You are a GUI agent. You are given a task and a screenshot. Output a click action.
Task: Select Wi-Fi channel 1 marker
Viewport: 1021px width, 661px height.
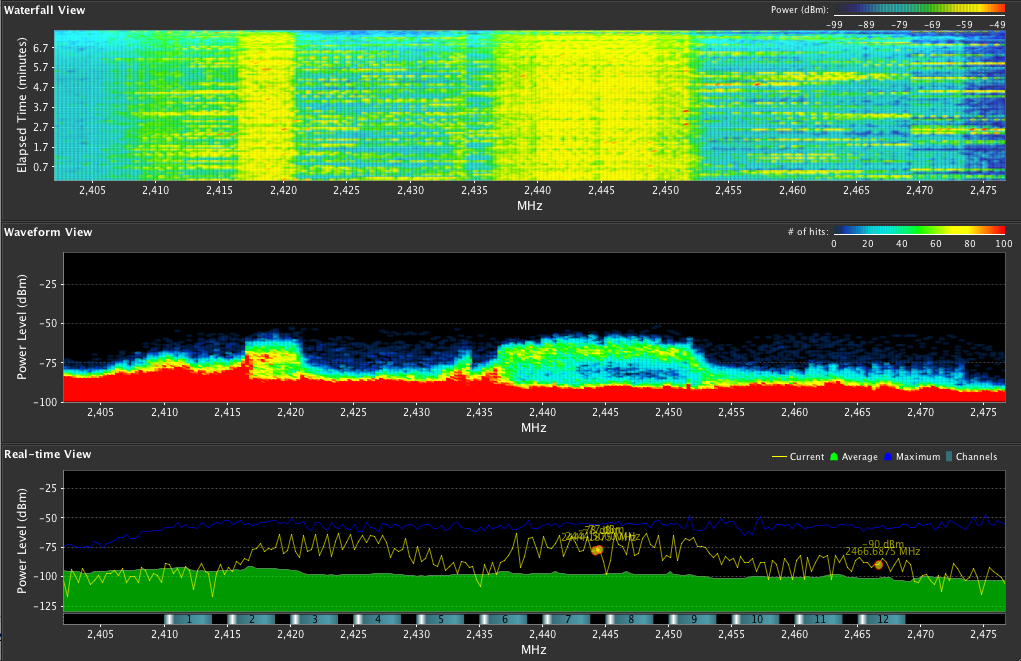pyautogui.click(x=189, y=620)
